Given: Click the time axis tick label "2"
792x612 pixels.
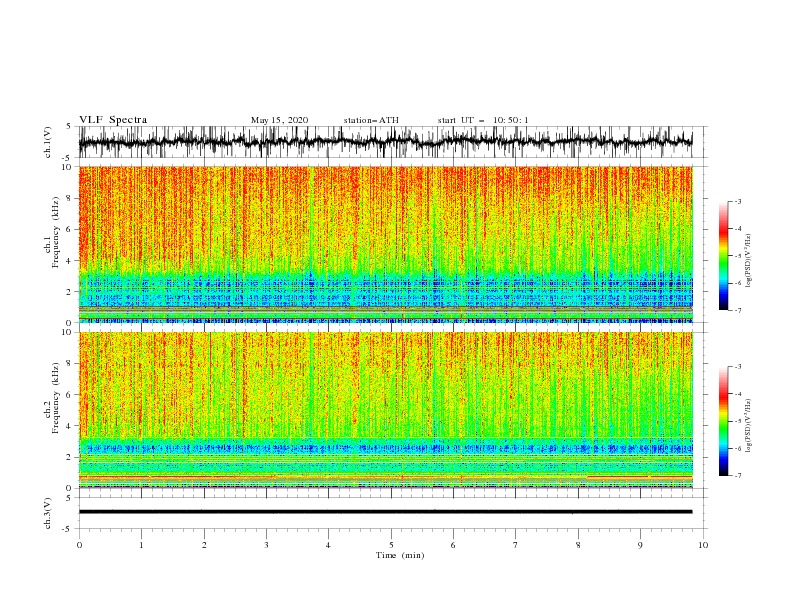Looking at the screenshot, I should pos(204,545).
